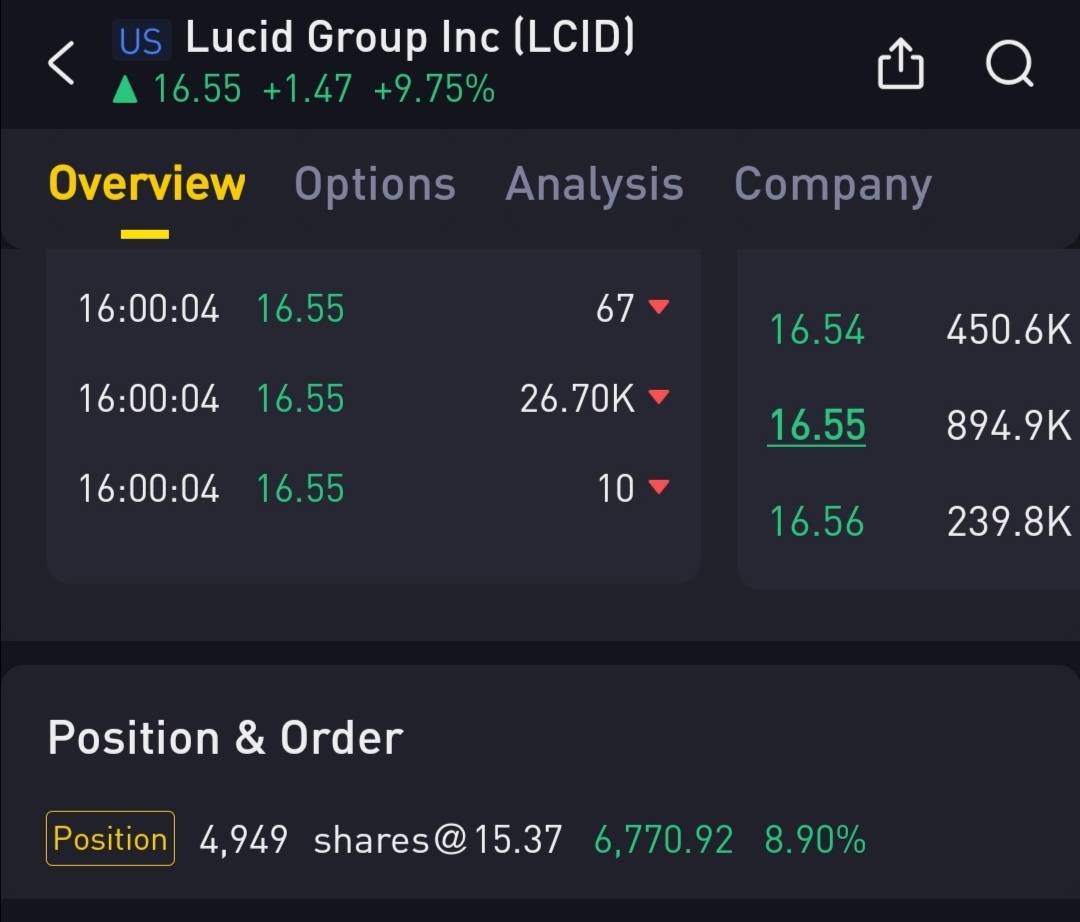
Task: Tap red down arrow beside 26.70K
Action: (658, 397)
